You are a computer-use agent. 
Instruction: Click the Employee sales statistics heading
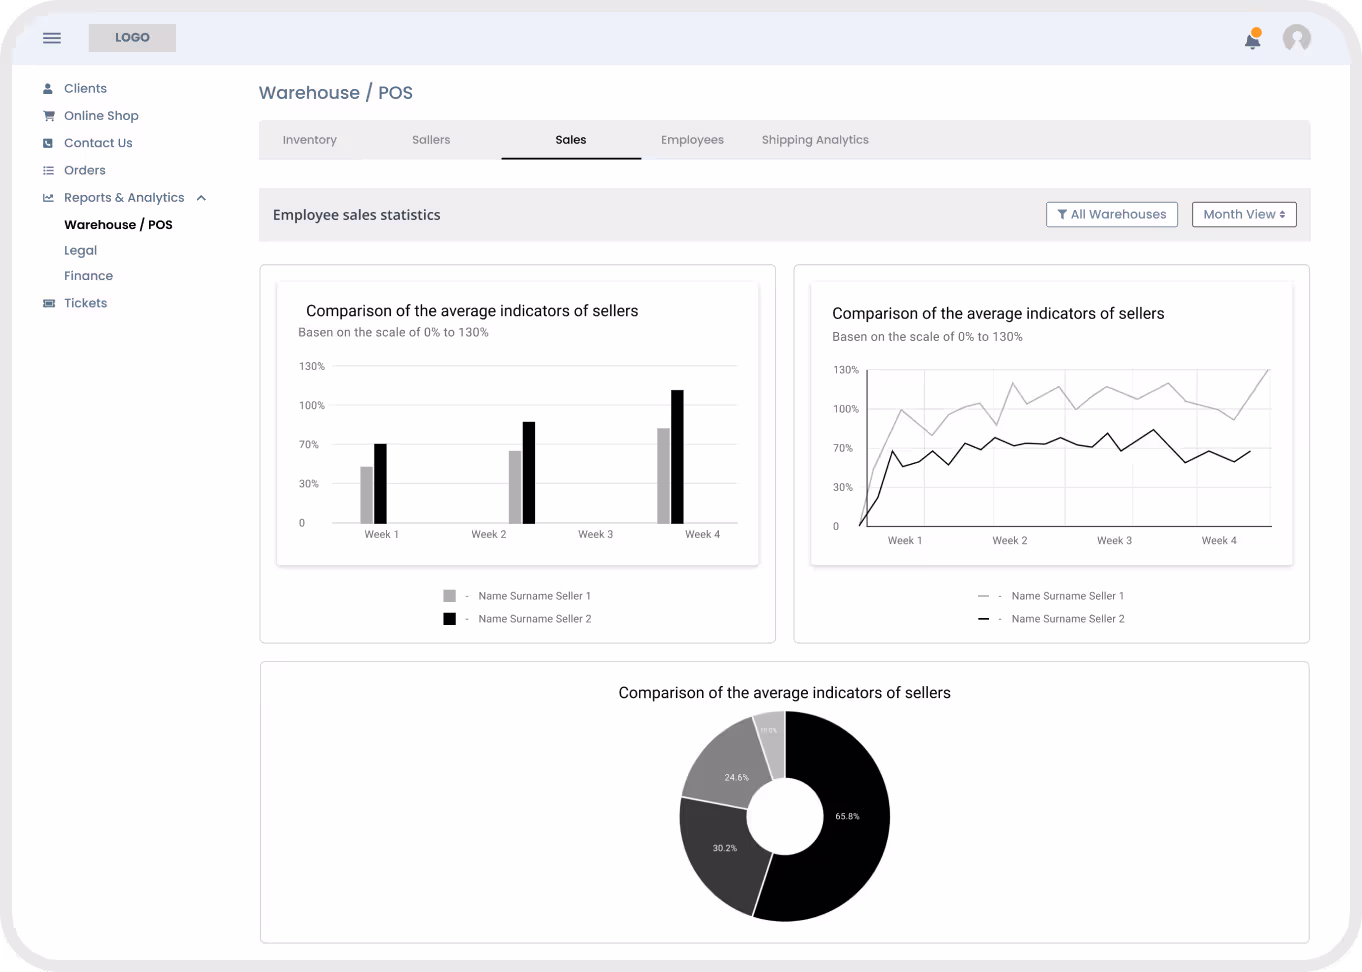click(357, 215)
